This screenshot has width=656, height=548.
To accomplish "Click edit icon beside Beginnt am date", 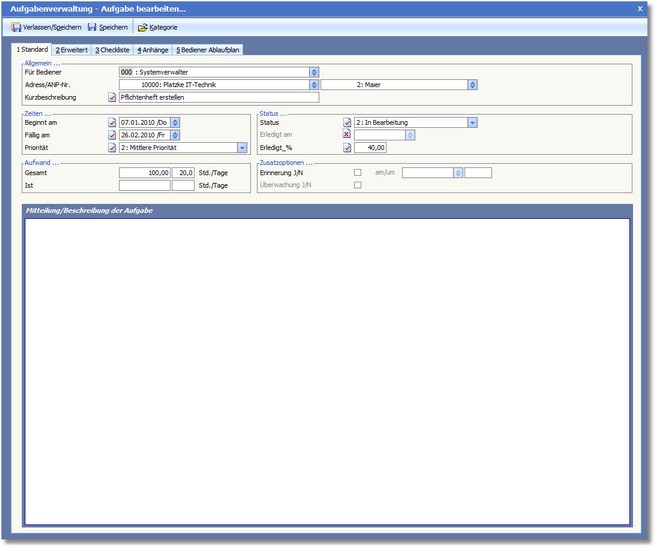I will coord(112,123).
